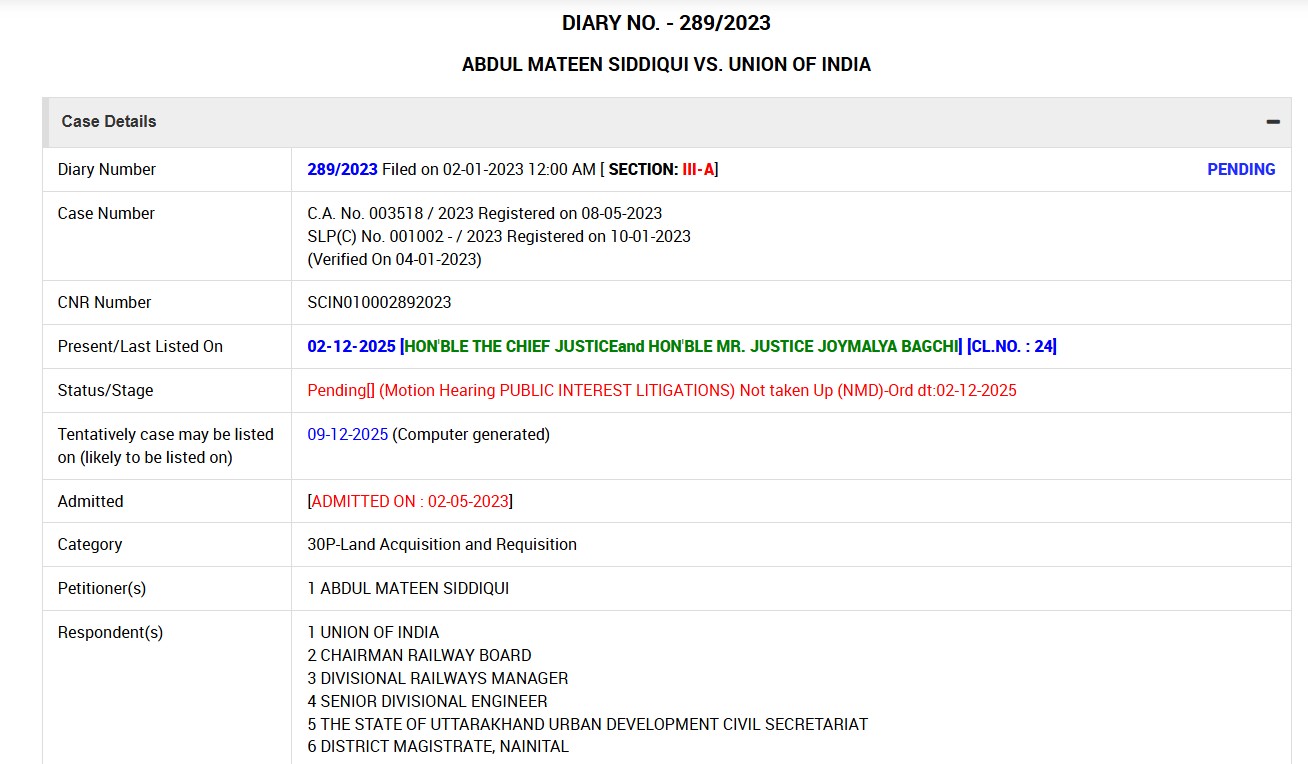Click respondent CHAIRMAN RAILWAY BOARD

425,656
